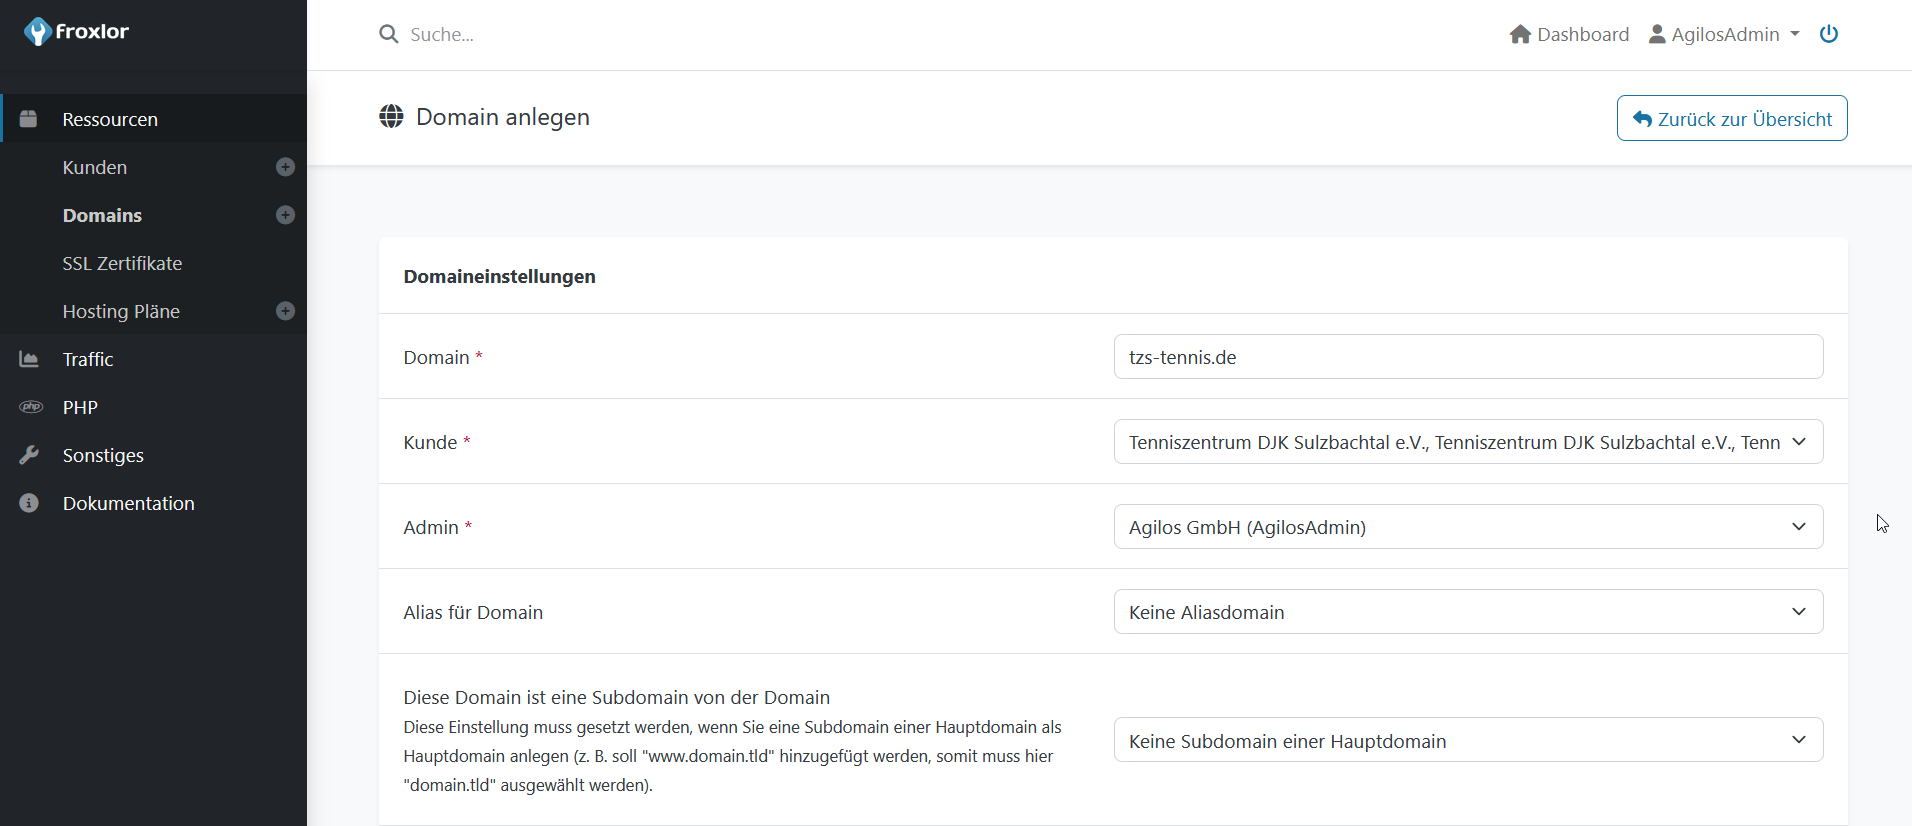Add hosting plan via plus icon
Image resolution: width=1912 pixels, height=826 pixels.
click(x=285, y=311)
